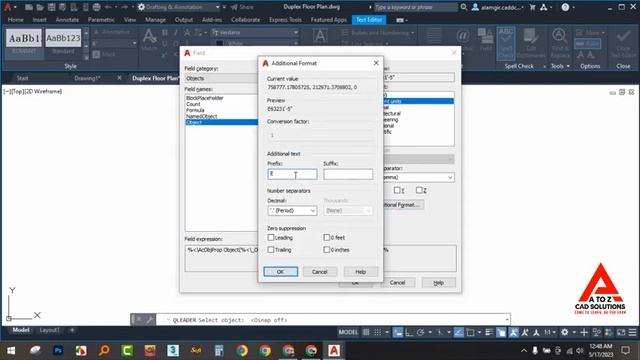
Task: Open the Decimal separator dropdown
Action: pos(292,211)
